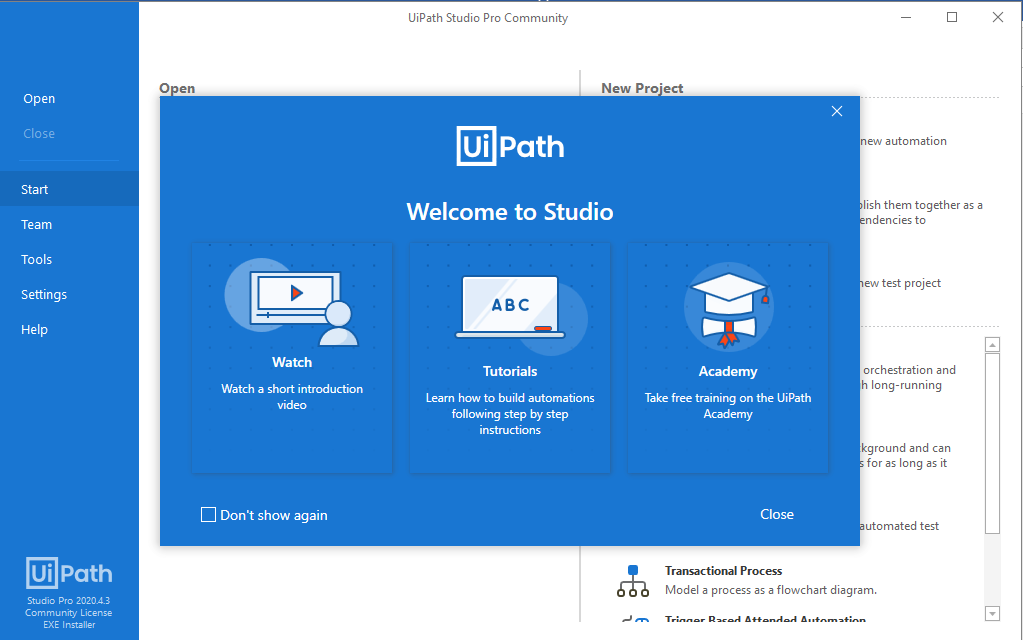
Task: Click the template list scrollbar thumb
Action: click(992, 444)
